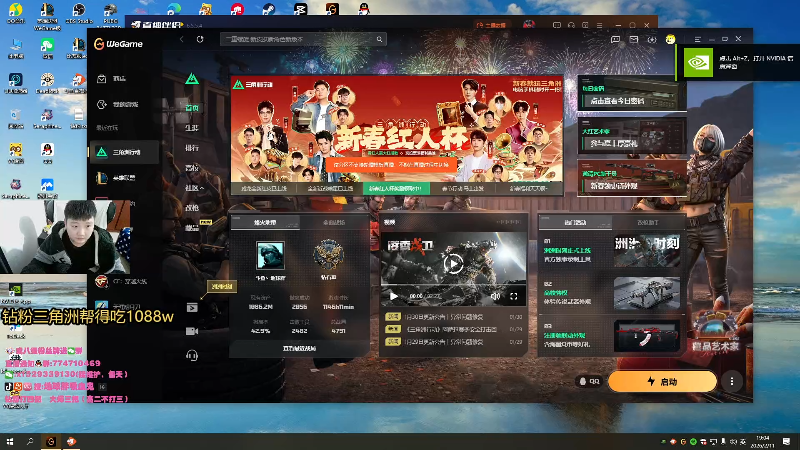The image size is (800, 450).
Task: Open the taskbar notification center
Action: click(x=786, y=441)
